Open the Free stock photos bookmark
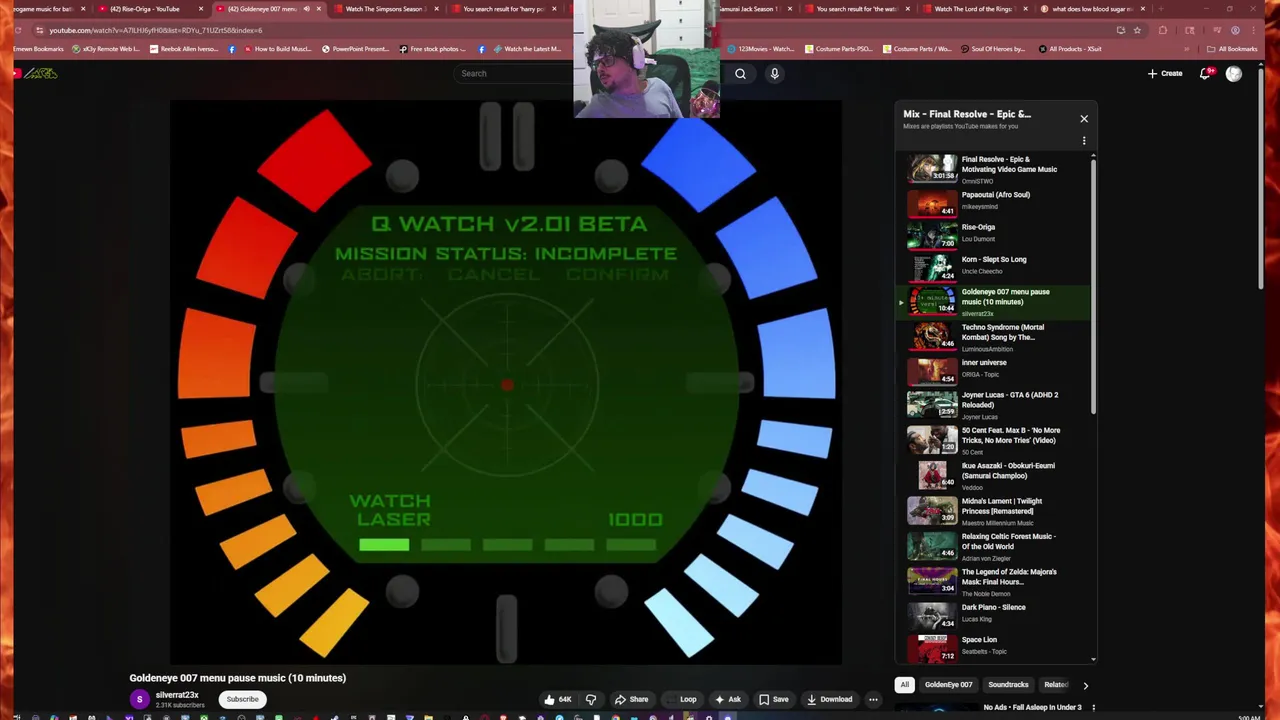Image resolution: width=1280 pixels, height=720 pixels. point(433,49)
